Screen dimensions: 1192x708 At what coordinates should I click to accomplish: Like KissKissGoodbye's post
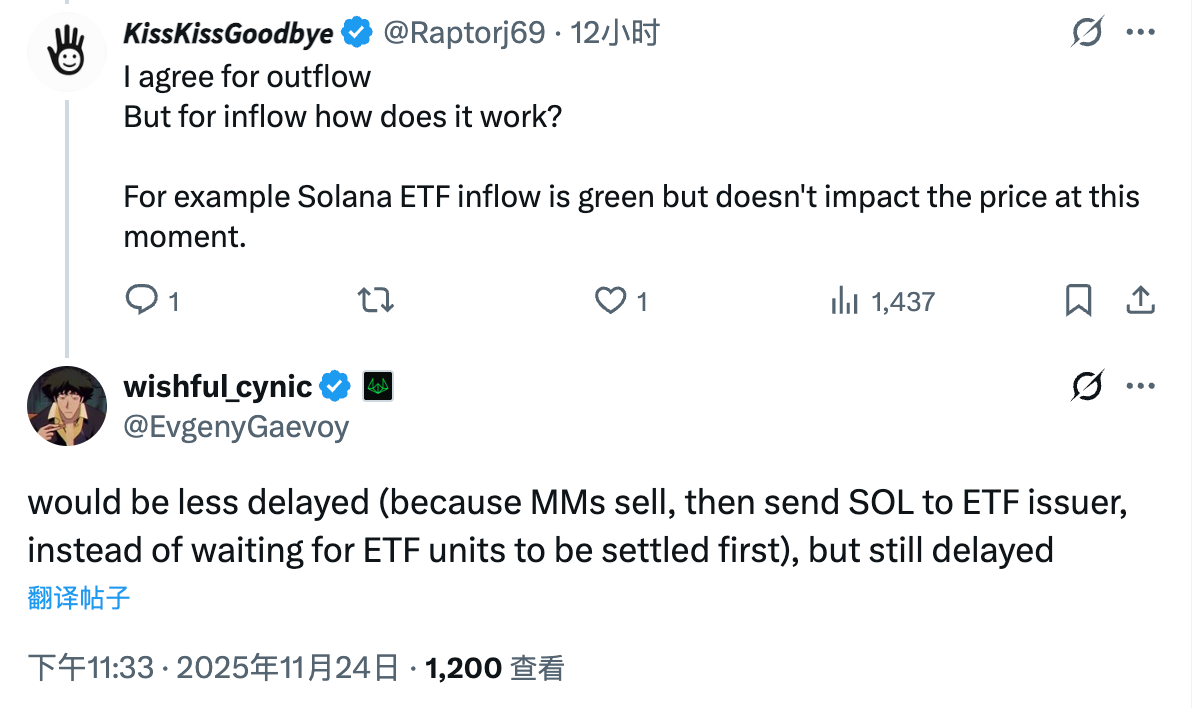click(609, 300)
